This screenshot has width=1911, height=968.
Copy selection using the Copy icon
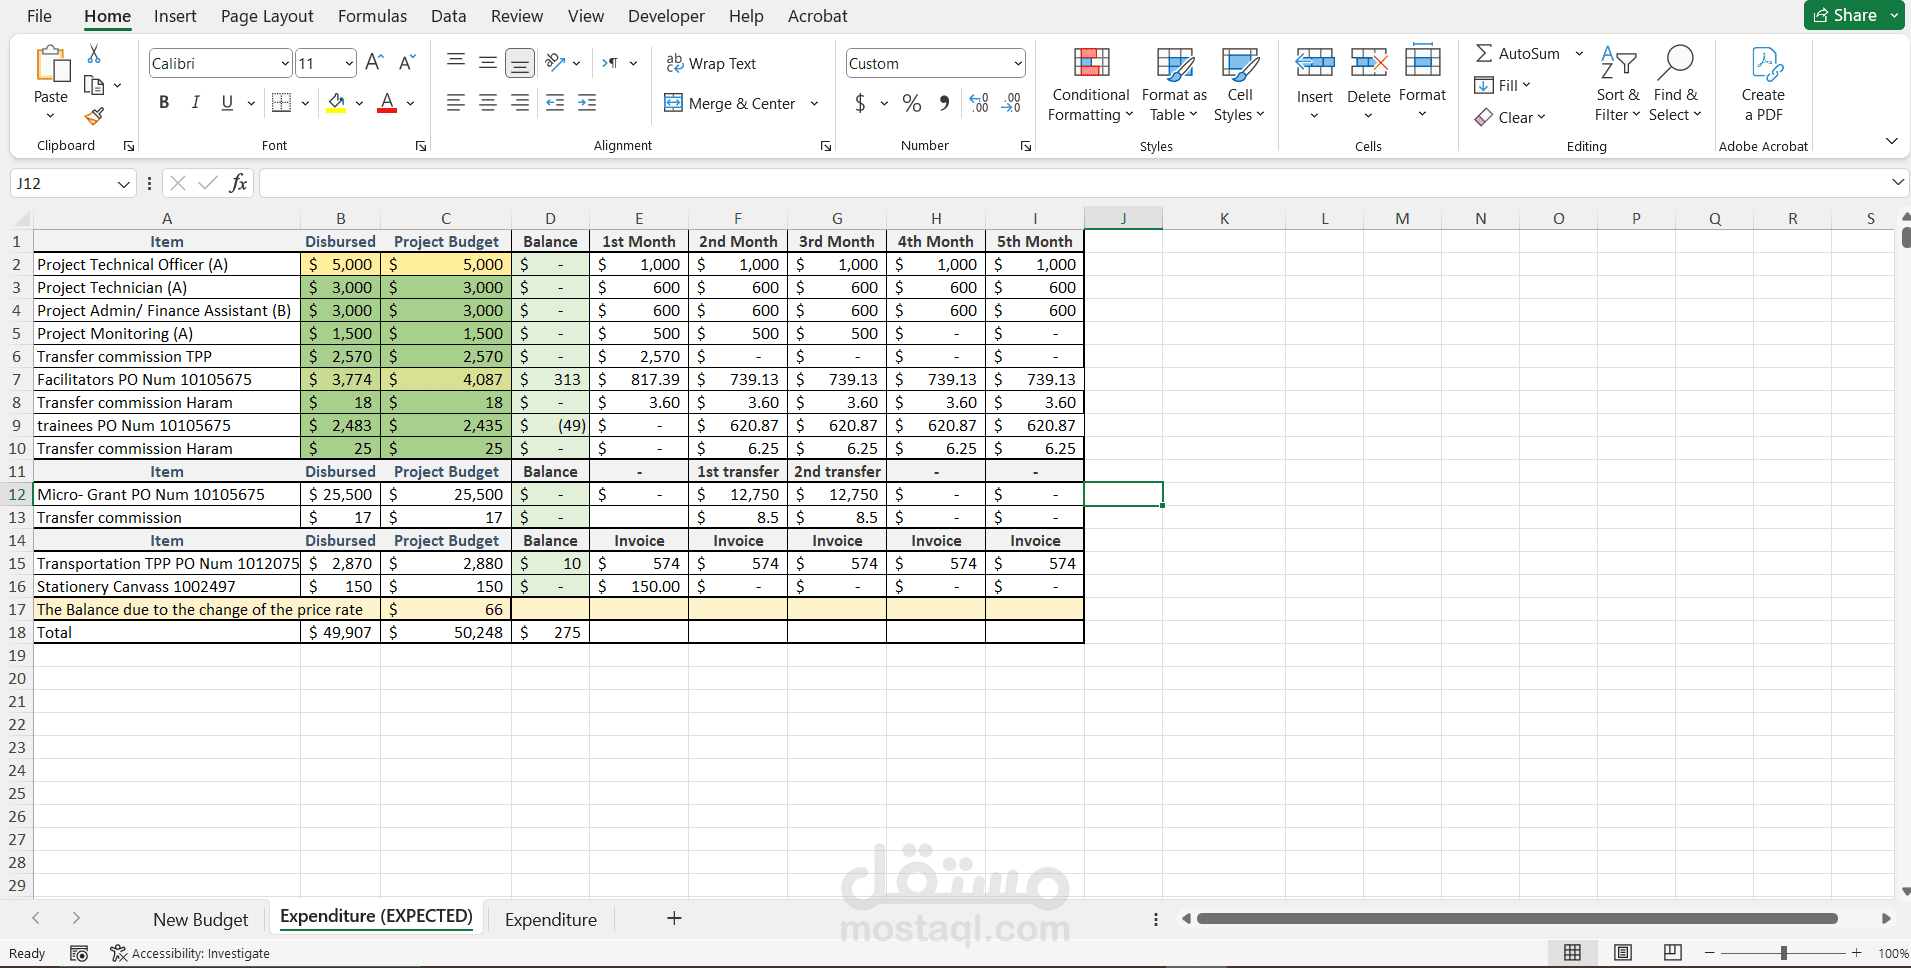pyautogui.click(x=94, y=85)
